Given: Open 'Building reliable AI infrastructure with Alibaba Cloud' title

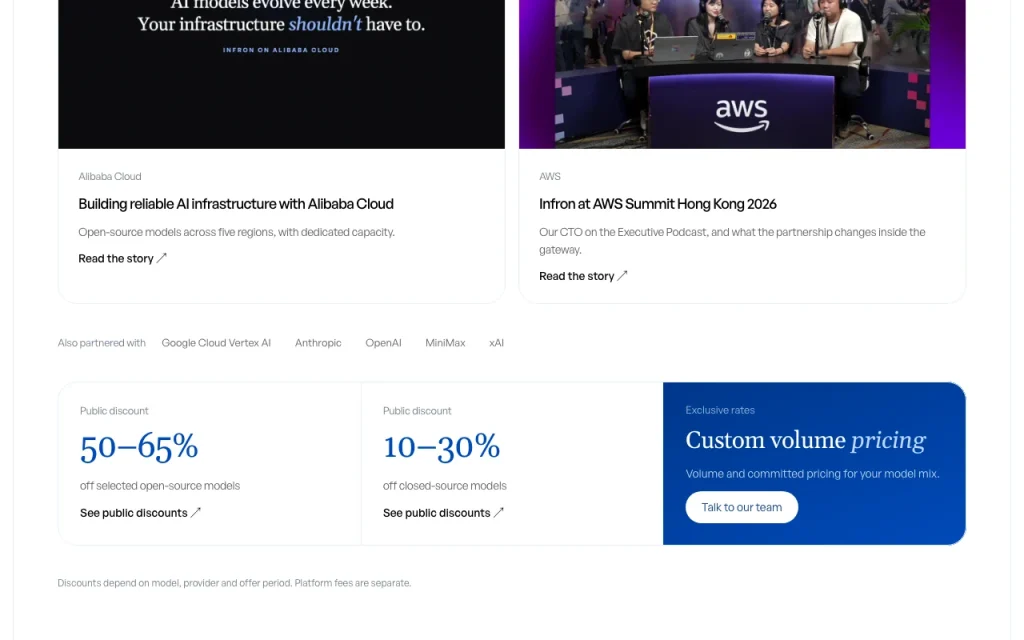Looking at the screenshot, I should click(x=236, y=204).
